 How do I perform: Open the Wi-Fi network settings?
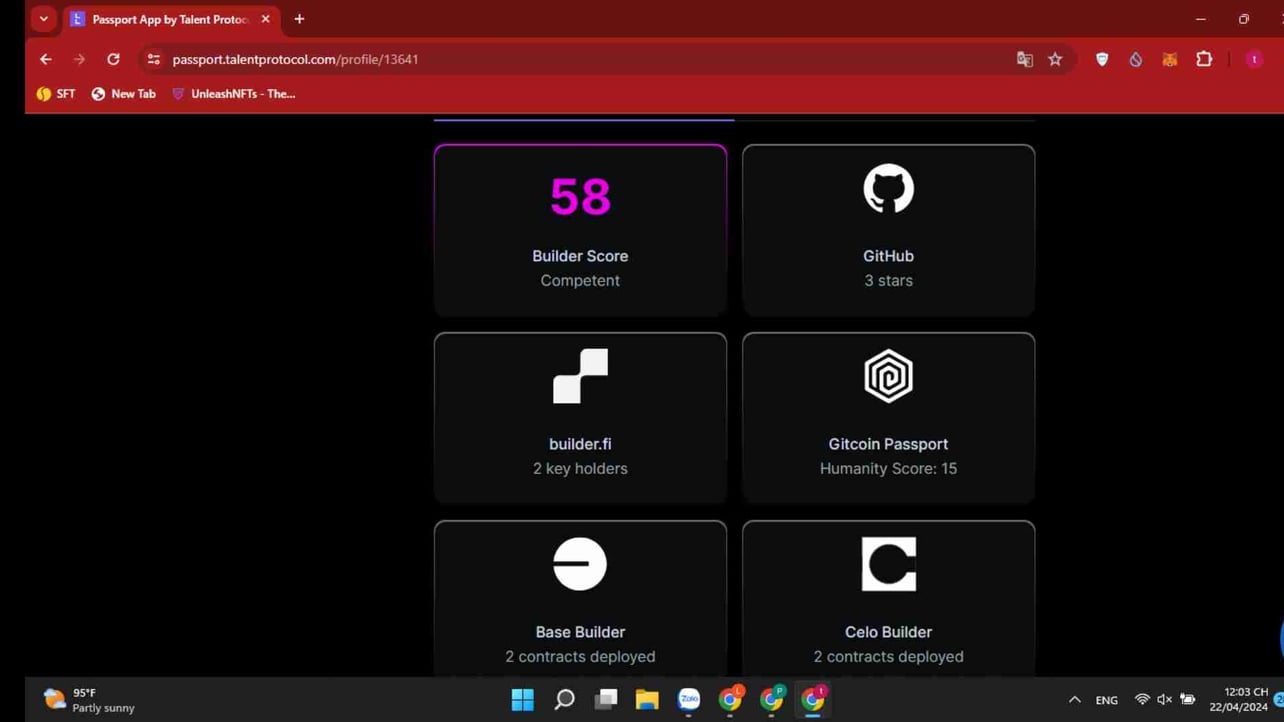1141,700
